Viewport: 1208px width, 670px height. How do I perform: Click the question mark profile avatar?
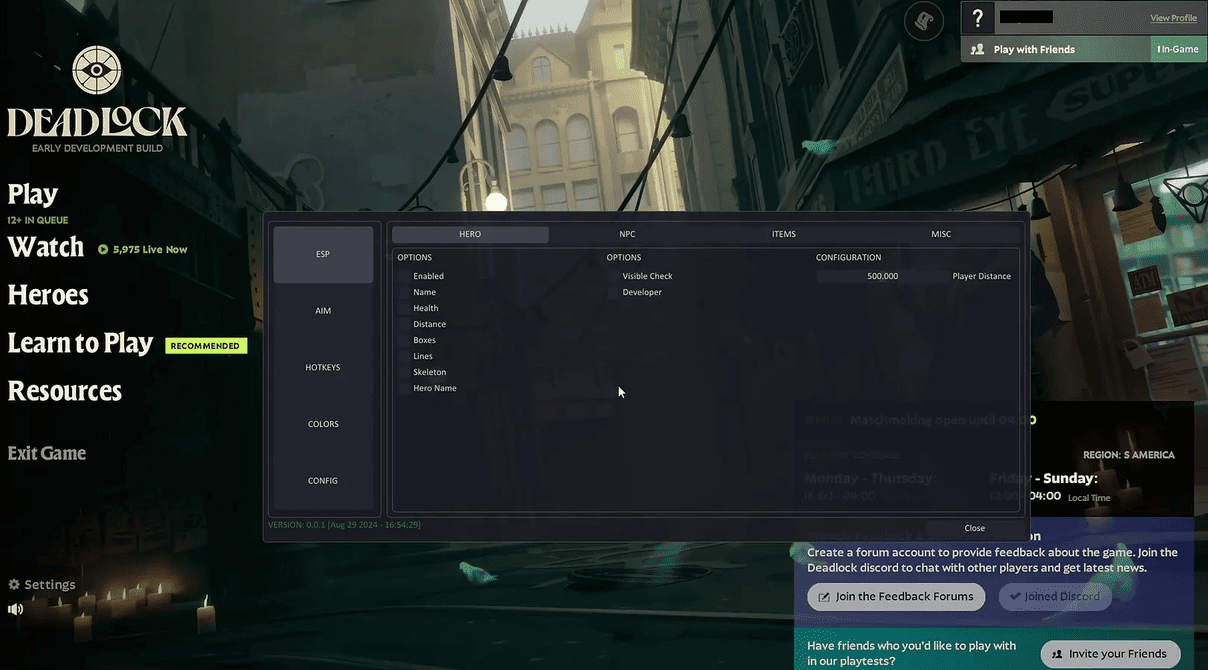click(x=978, y=18)
